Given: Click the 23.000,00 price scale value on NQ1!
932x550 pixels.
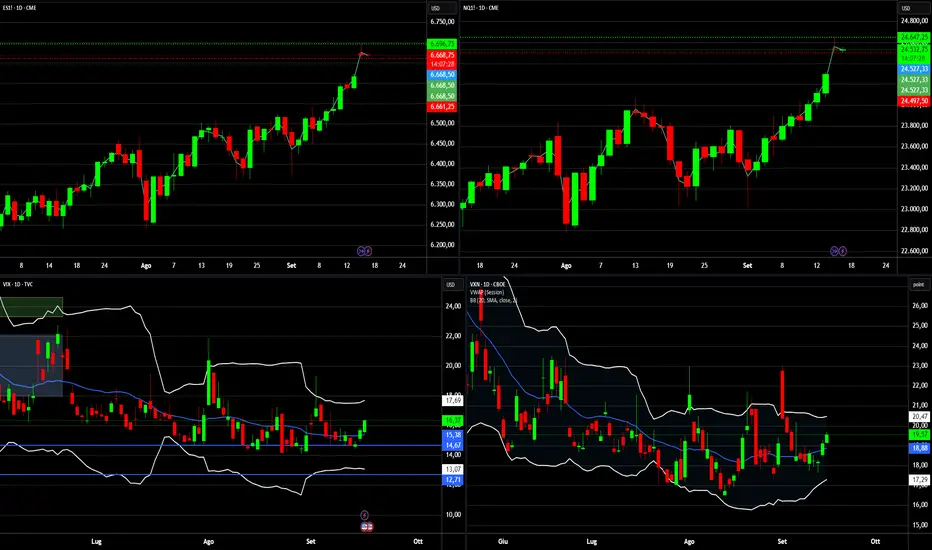Looking at the screenshot, I should (x=914, y=209).
